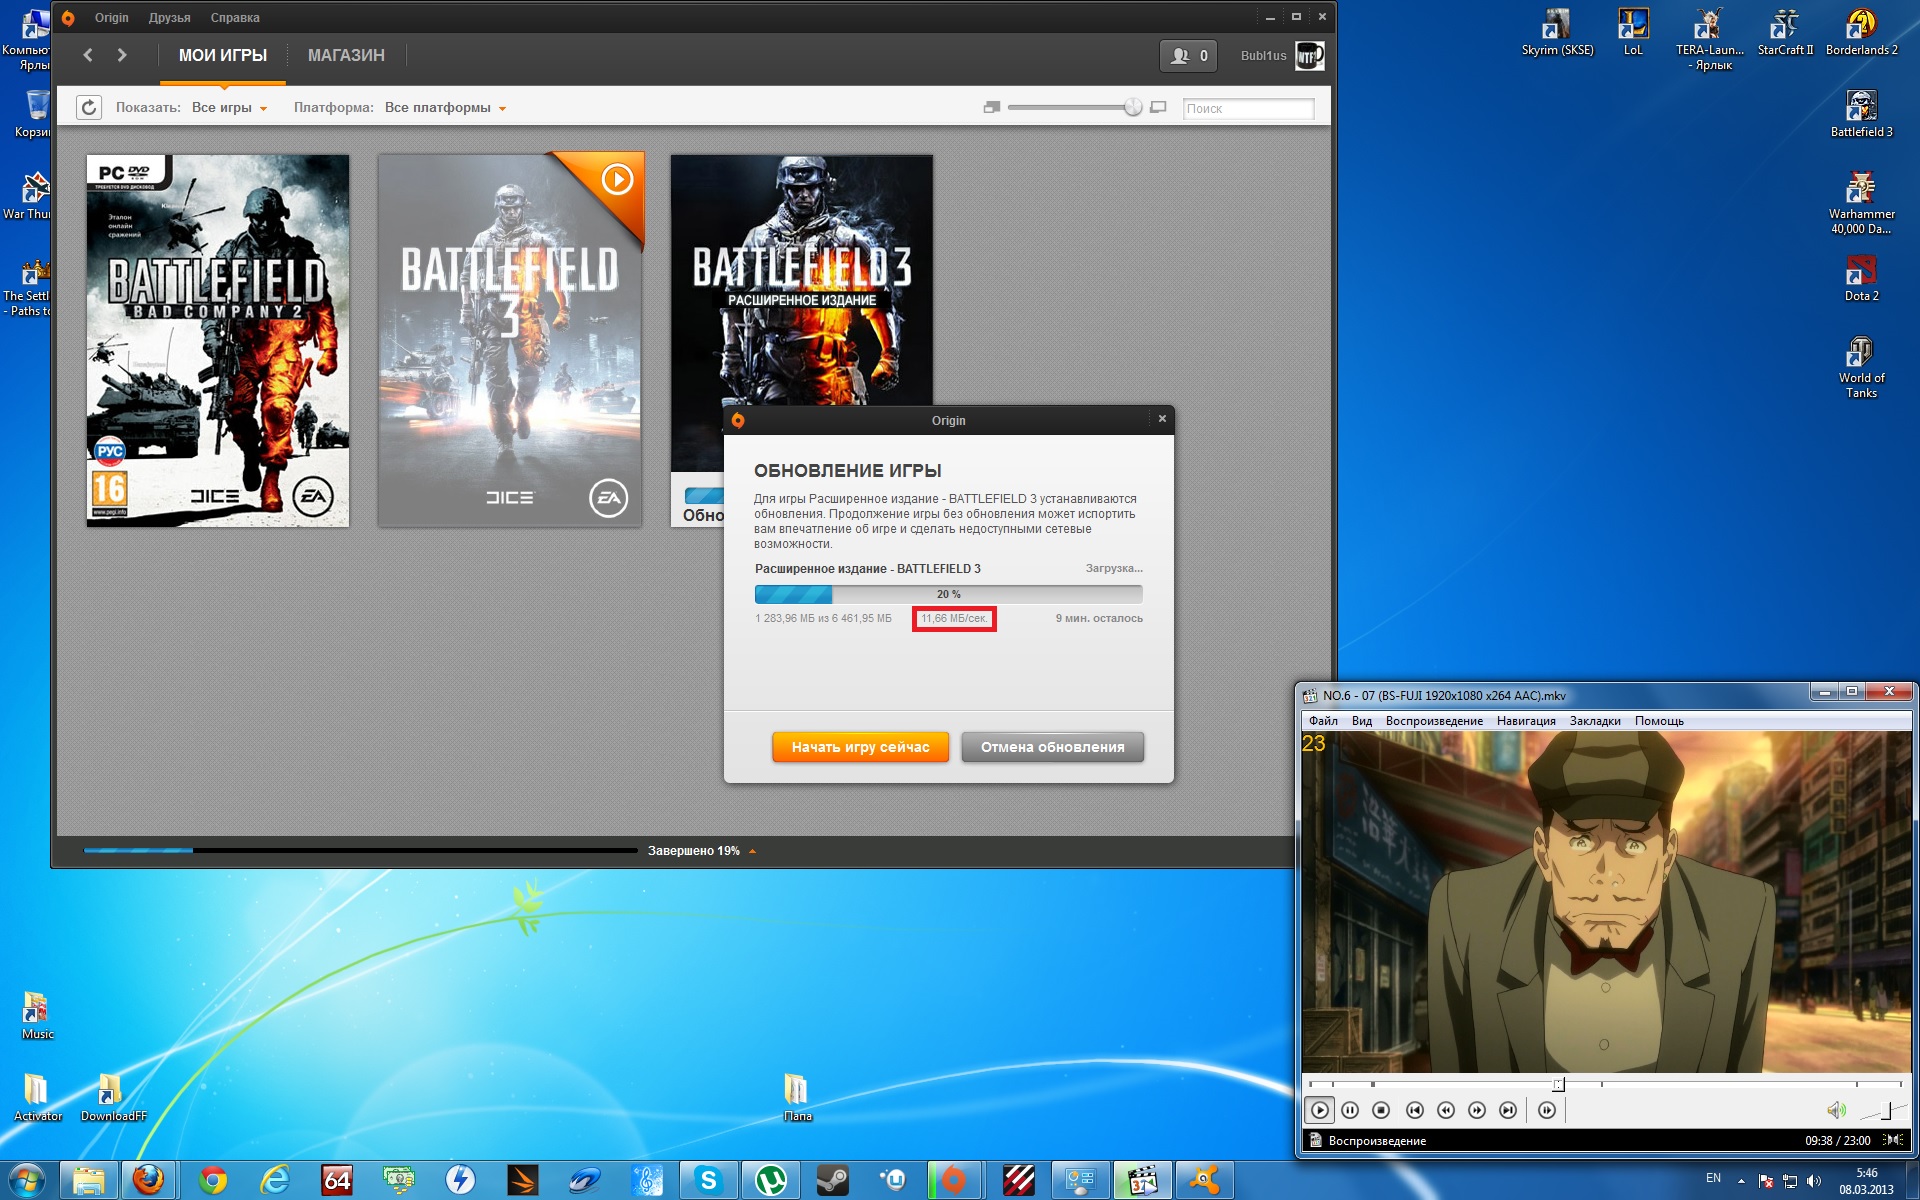Viewport: 1920px width, 1200px height.
Task: Open TERA-Launcher desktop shortcut
Action: [1709, 40]
